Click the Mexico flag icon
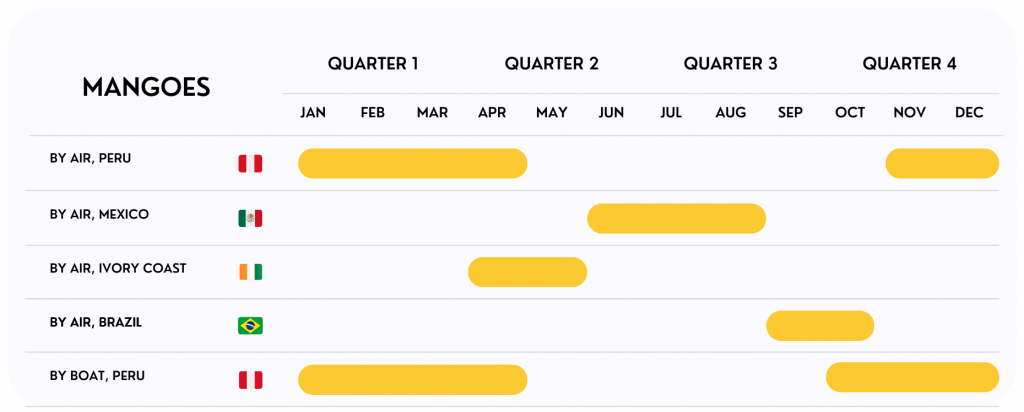This screenshot has width=1024, height=412. click(250, 218)
